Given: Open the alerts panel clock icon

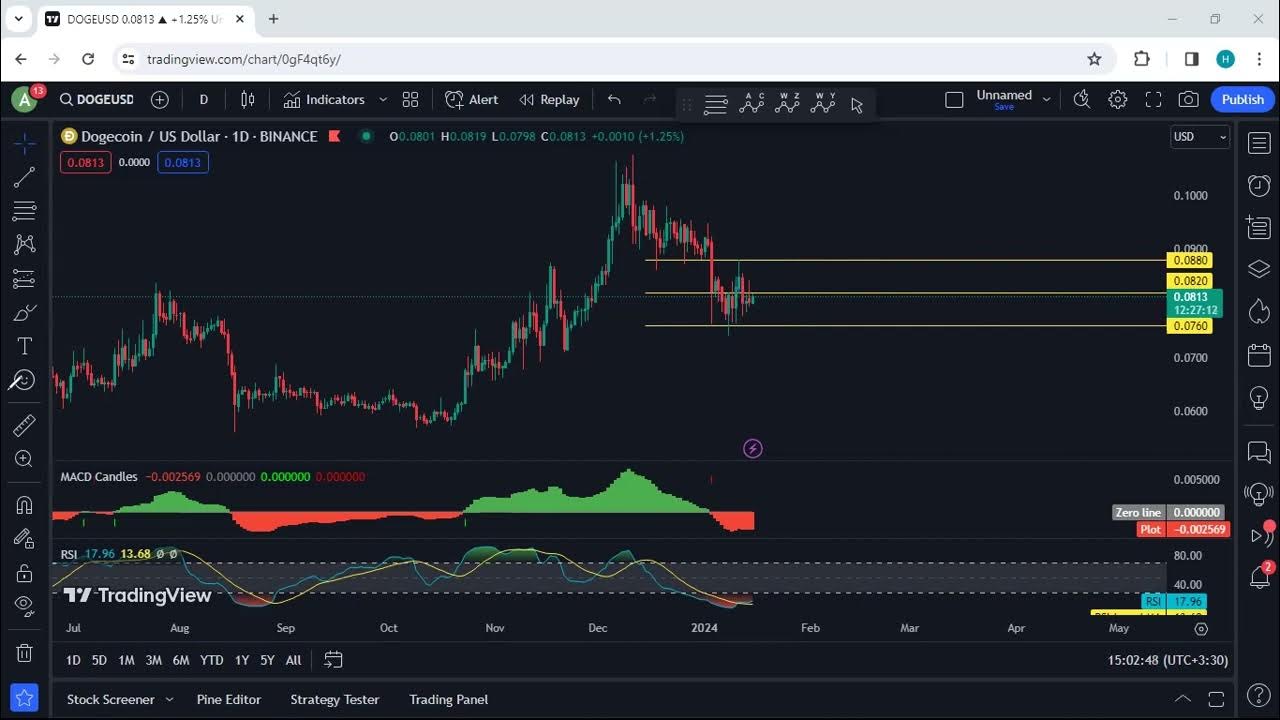Looking at the screenshot, I should [1259, 185].
